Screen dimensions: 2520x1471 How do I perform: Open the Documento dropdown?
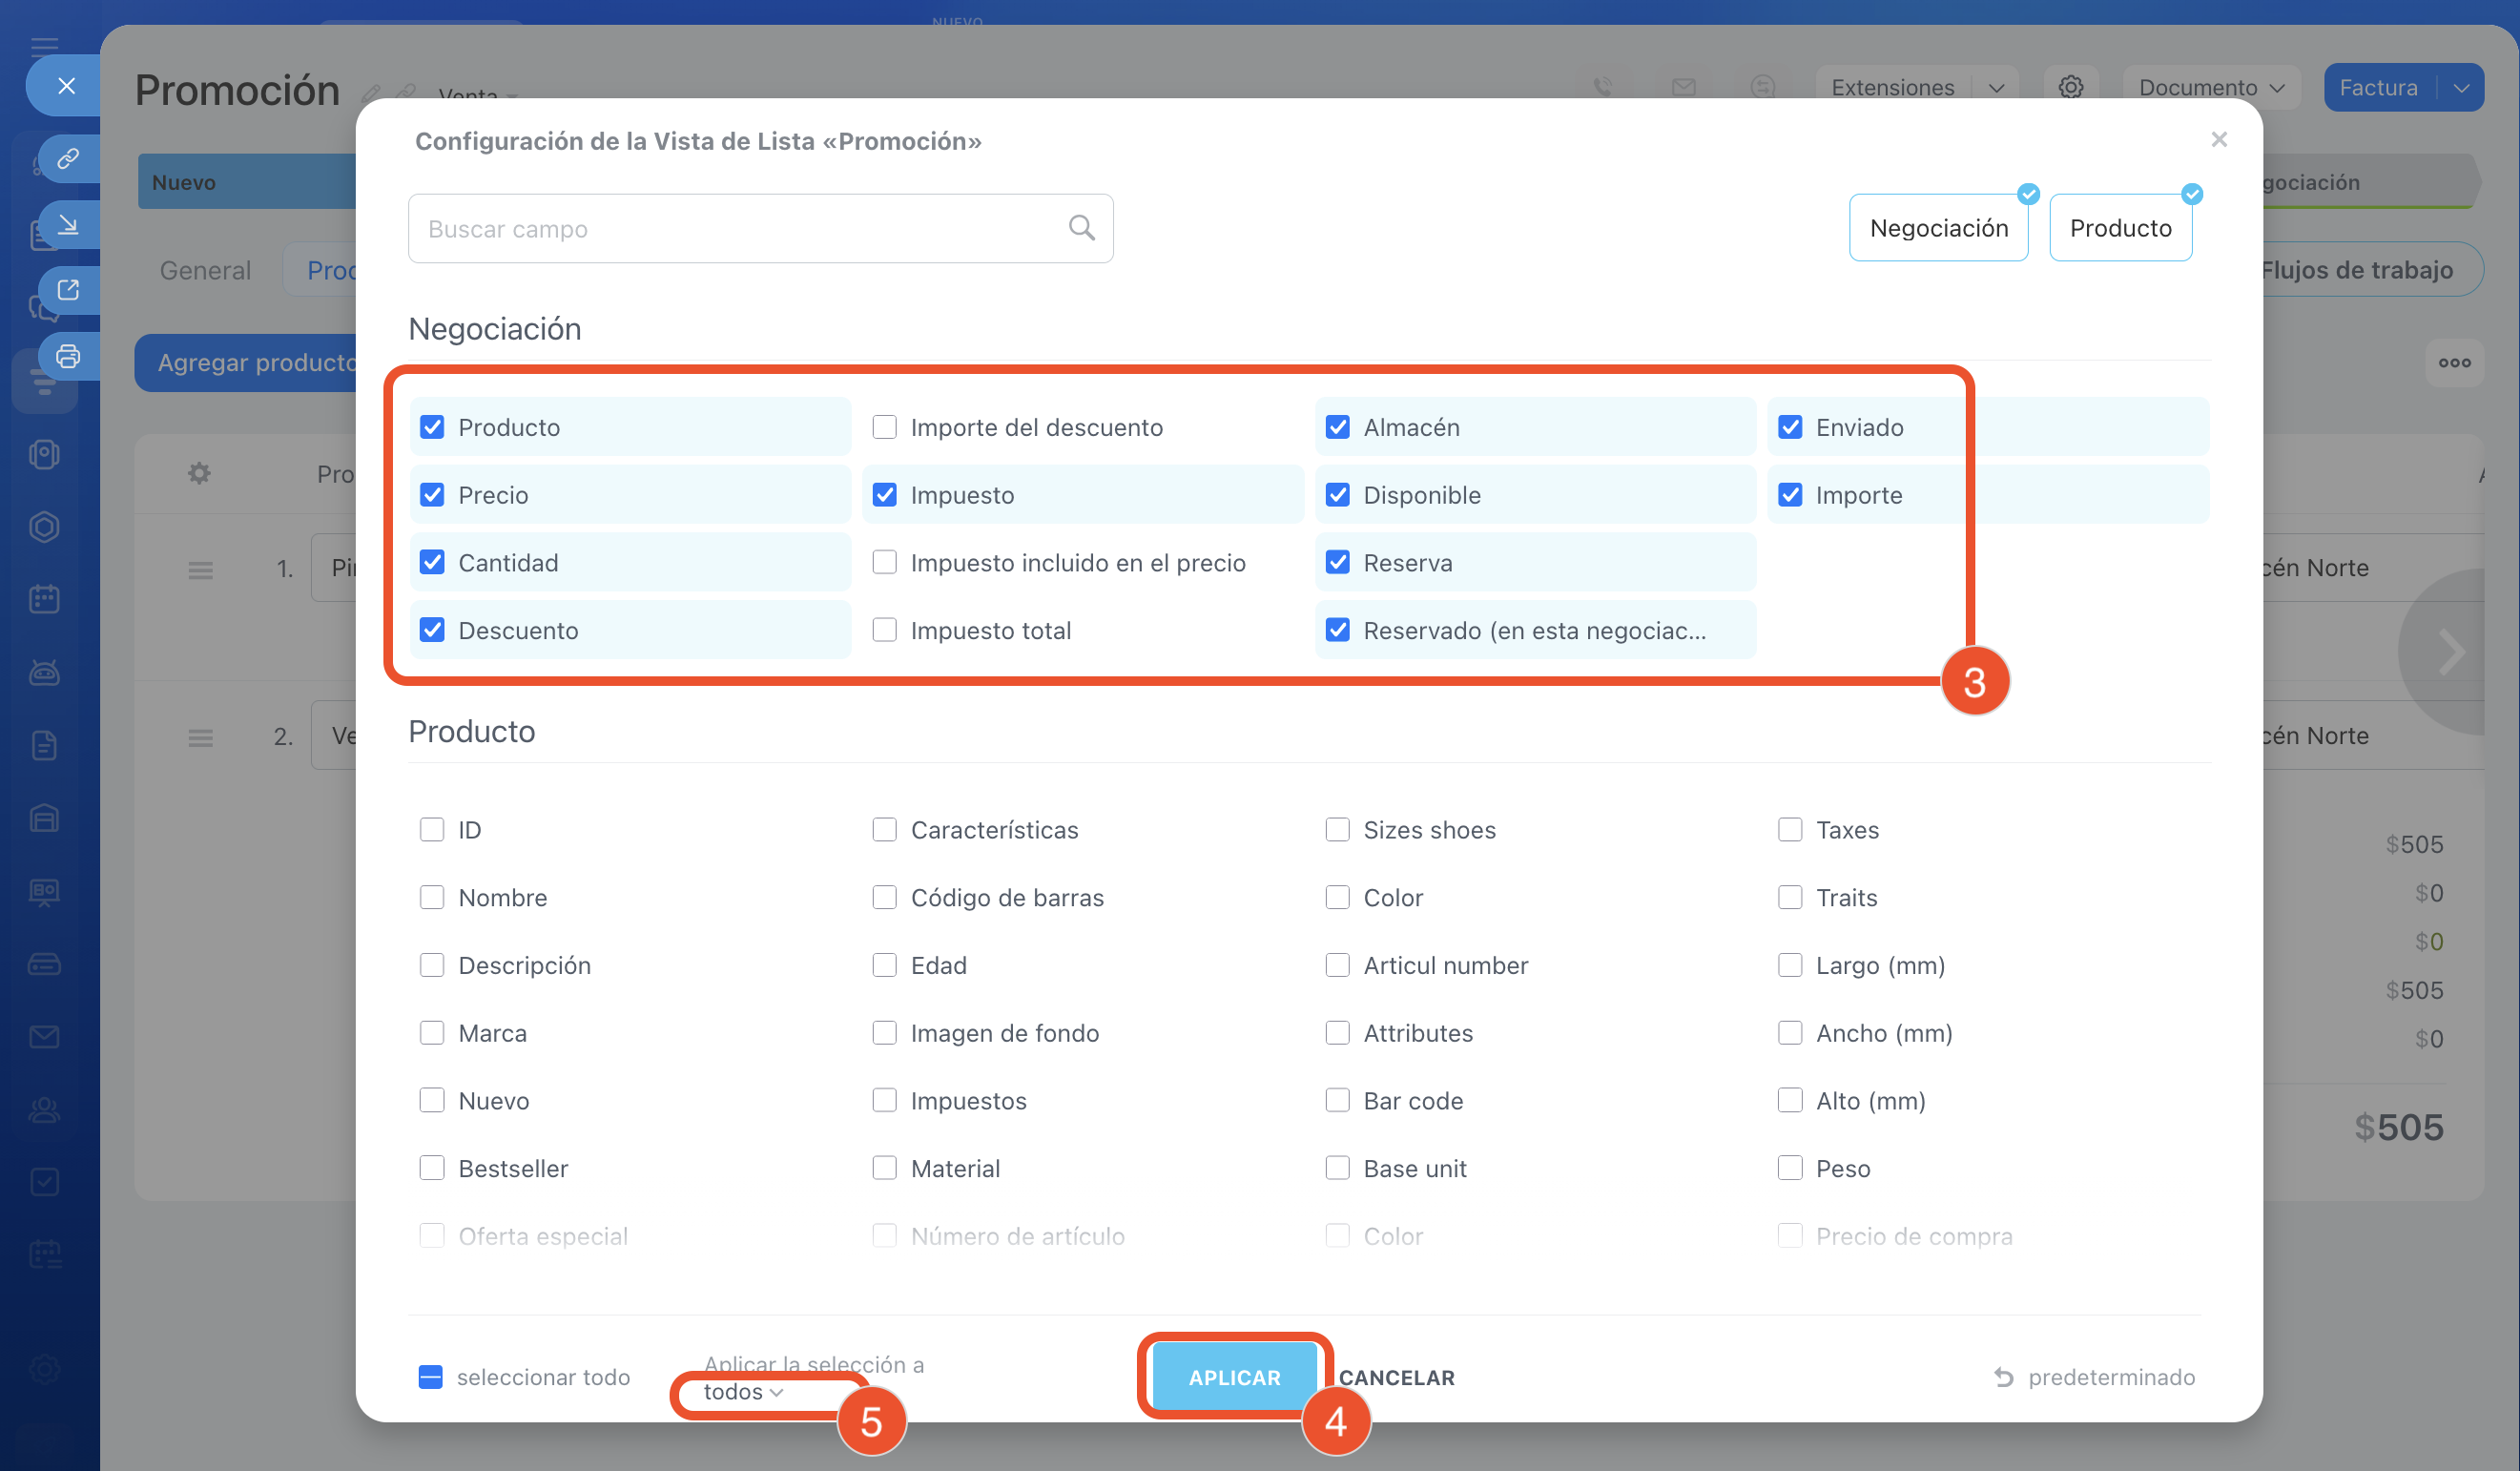point(2210,88)
